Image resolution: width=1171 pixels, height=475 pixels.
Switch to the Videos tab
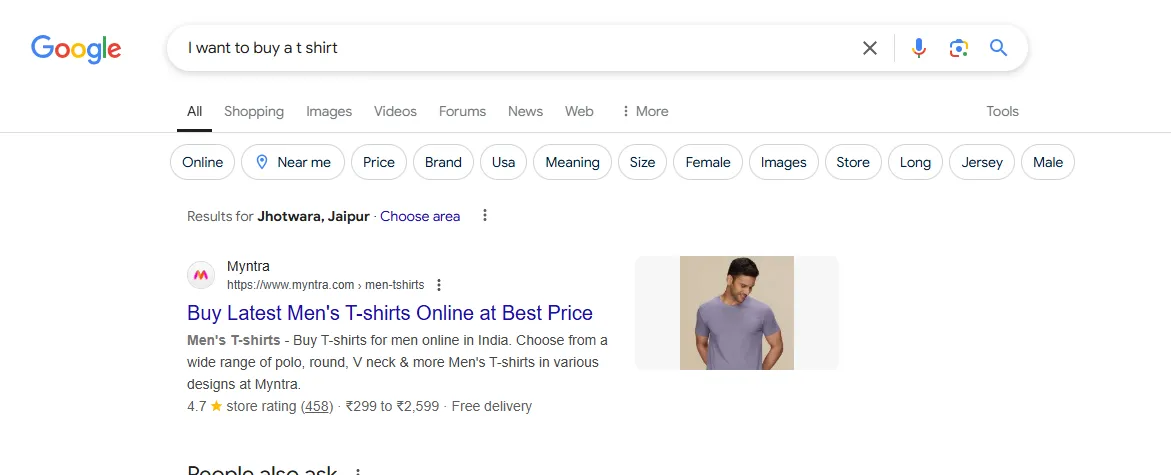pos(395,111)
